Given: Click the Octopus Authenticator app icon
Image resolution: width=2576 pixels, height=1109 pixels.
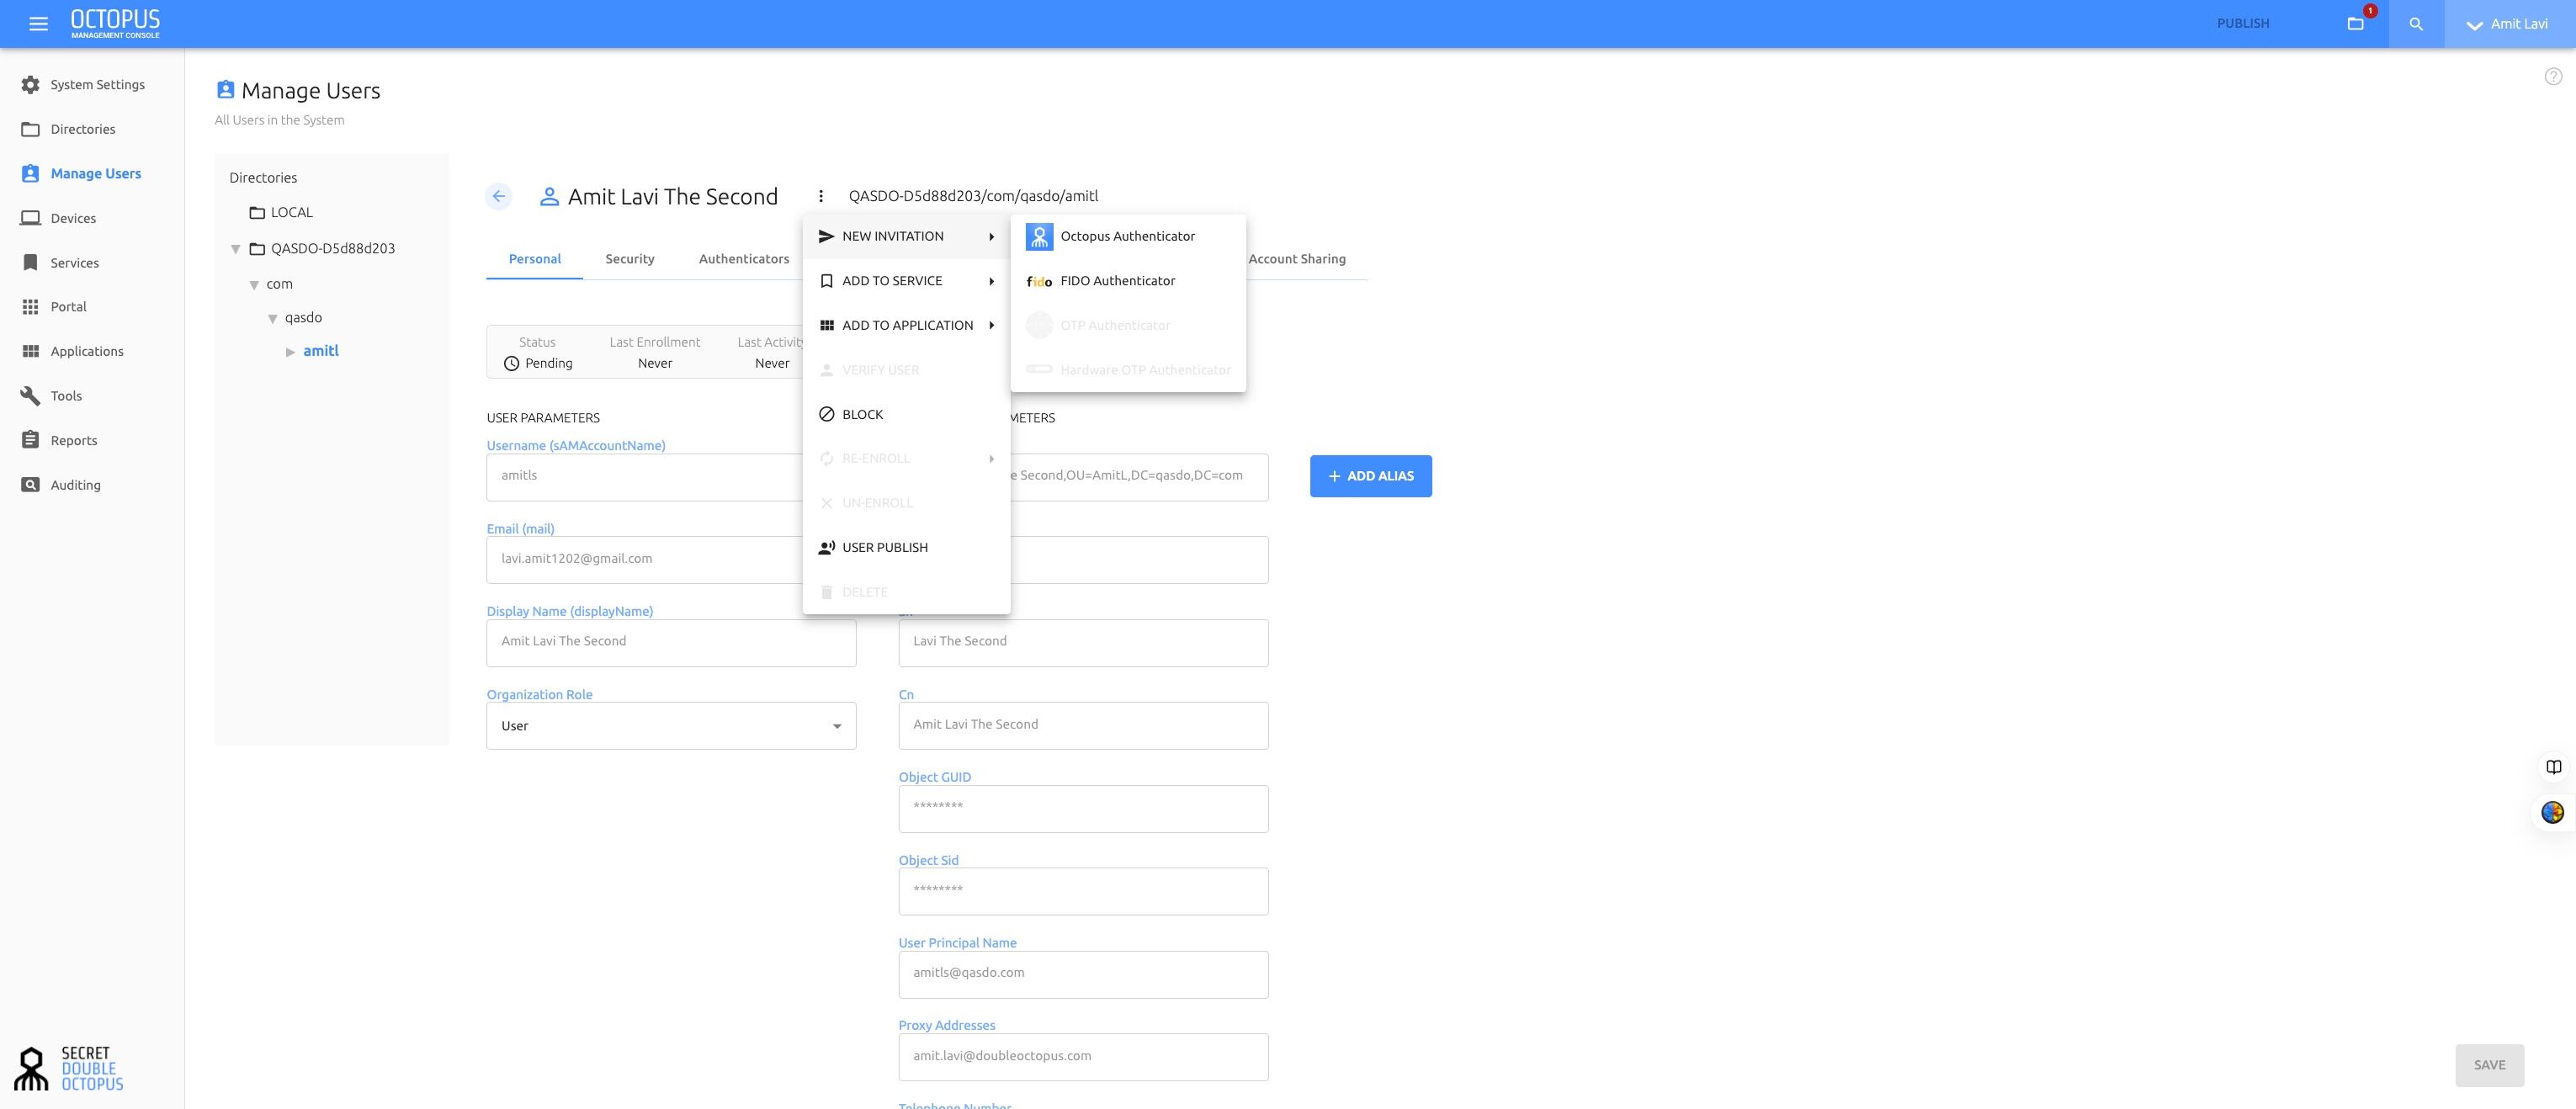Looking at the screenshot, I should click(1039, 237).
